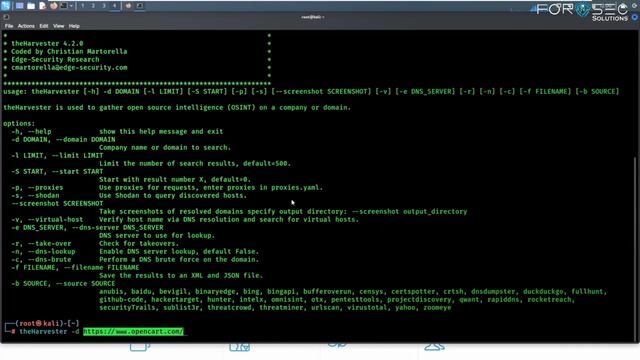Click the 'Edge-Security Research' line
Screen dimensions: 640x360
pos(55,60)
